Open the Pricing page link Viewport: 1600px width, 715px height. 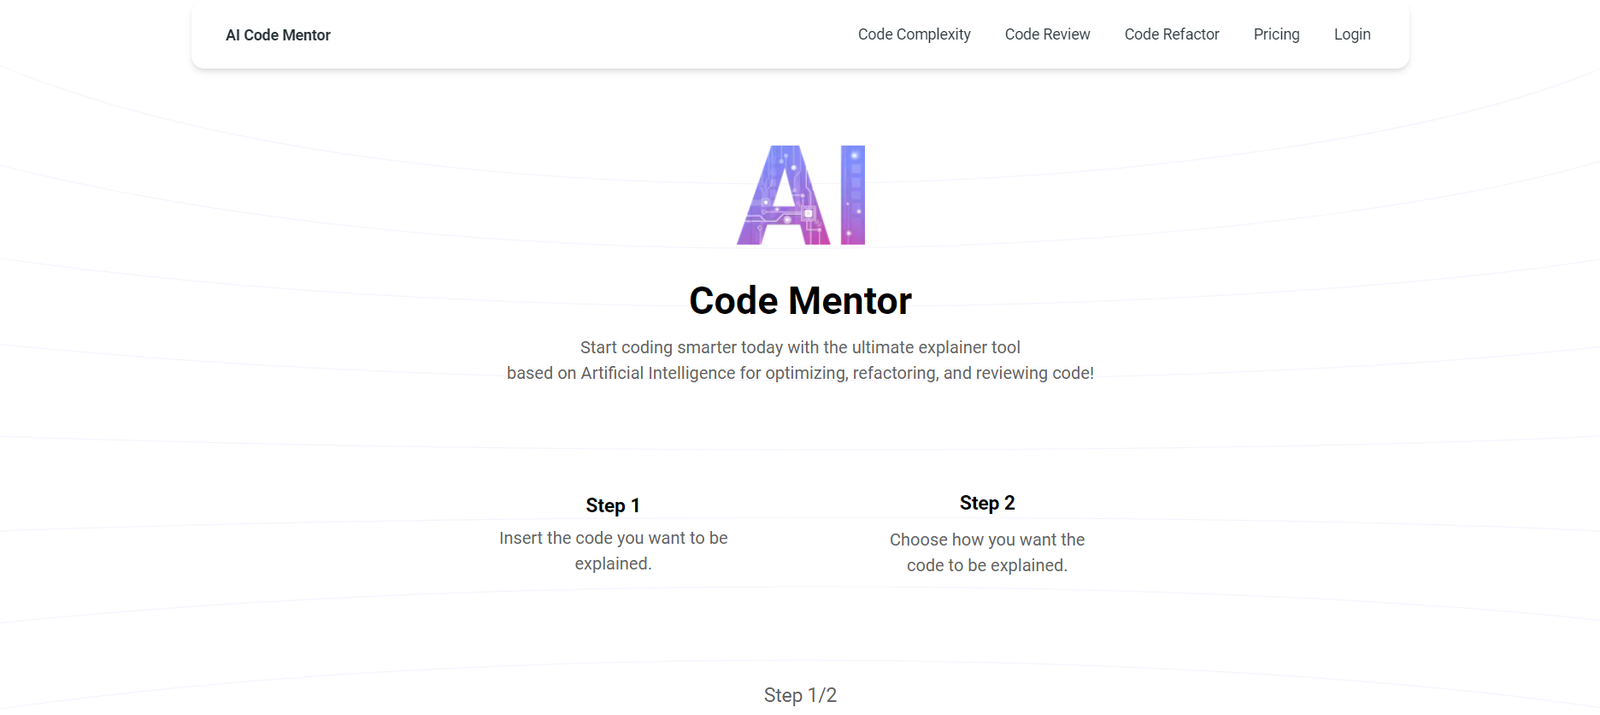1276,34
